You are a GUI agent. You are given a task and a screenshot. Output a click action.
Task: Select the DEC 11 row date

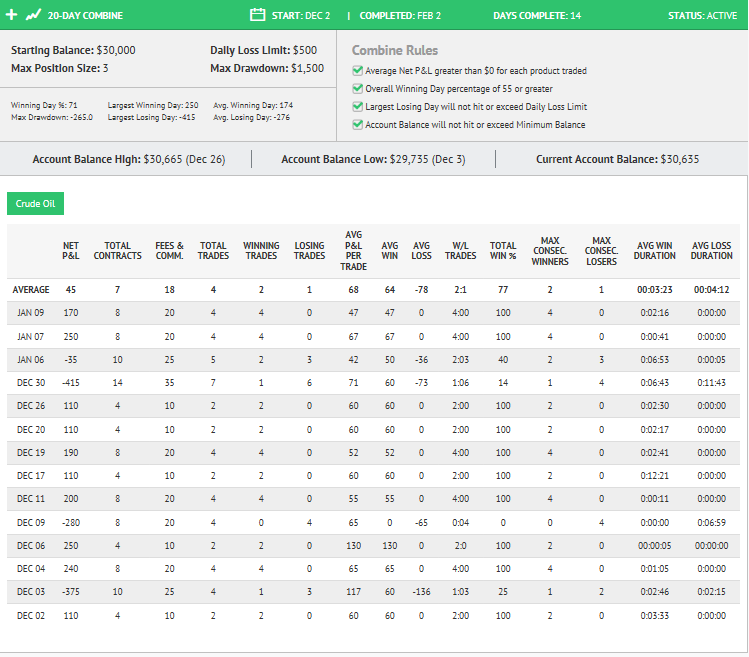pos(31,498)
